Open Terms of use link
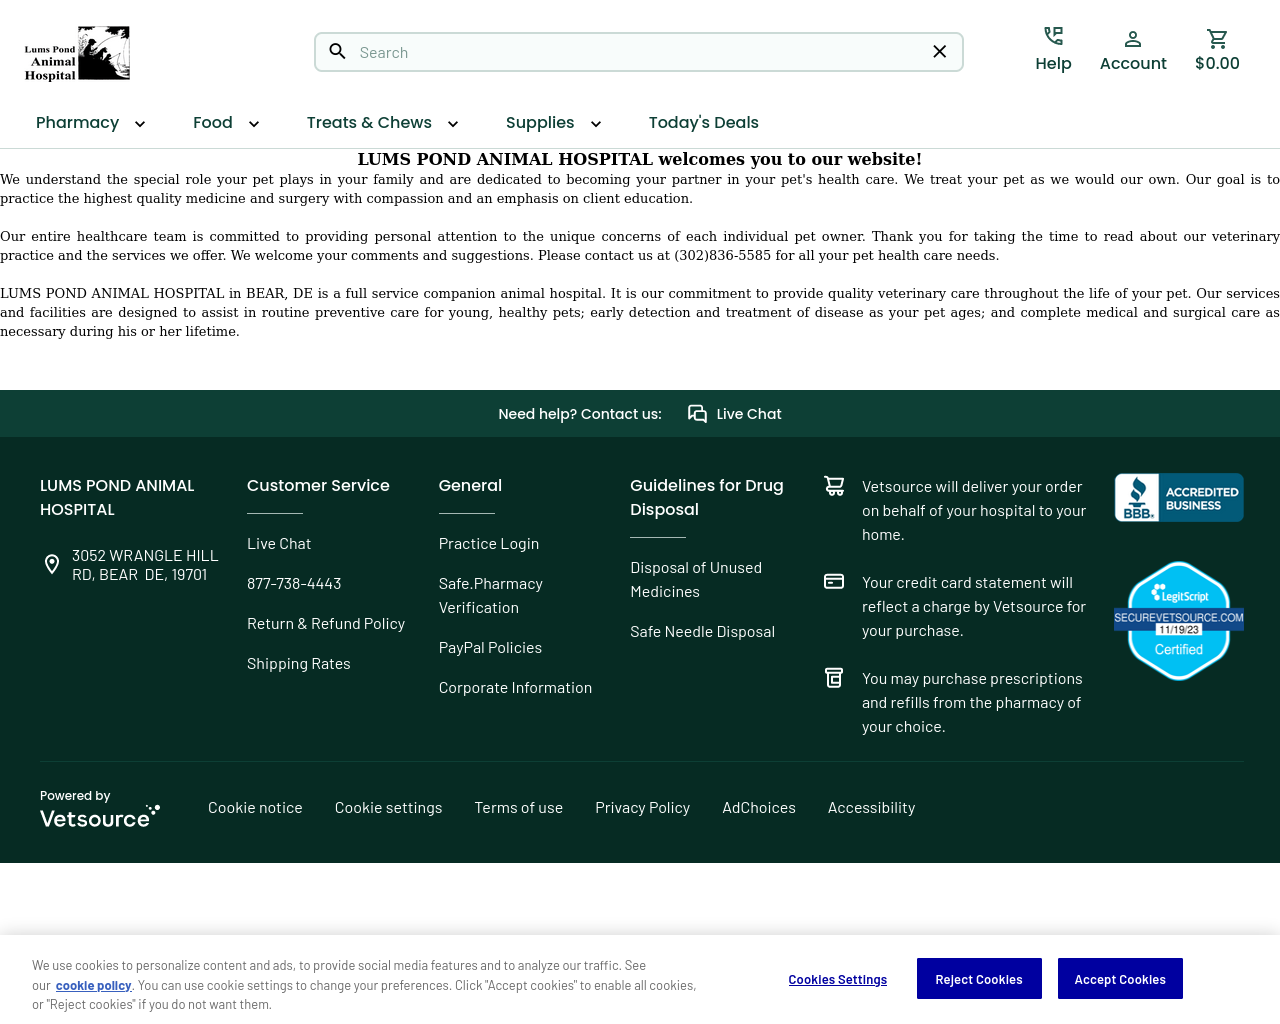Image resolution: width=1280 pixels, height=1024 pixels. click(519, 807)
